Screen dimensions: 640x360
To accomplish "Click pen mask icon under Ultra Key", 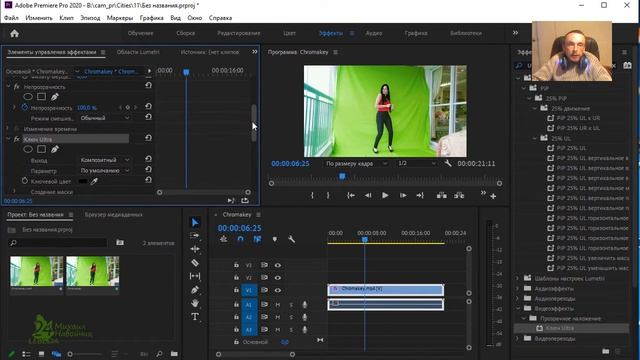I will pos(55,149).
